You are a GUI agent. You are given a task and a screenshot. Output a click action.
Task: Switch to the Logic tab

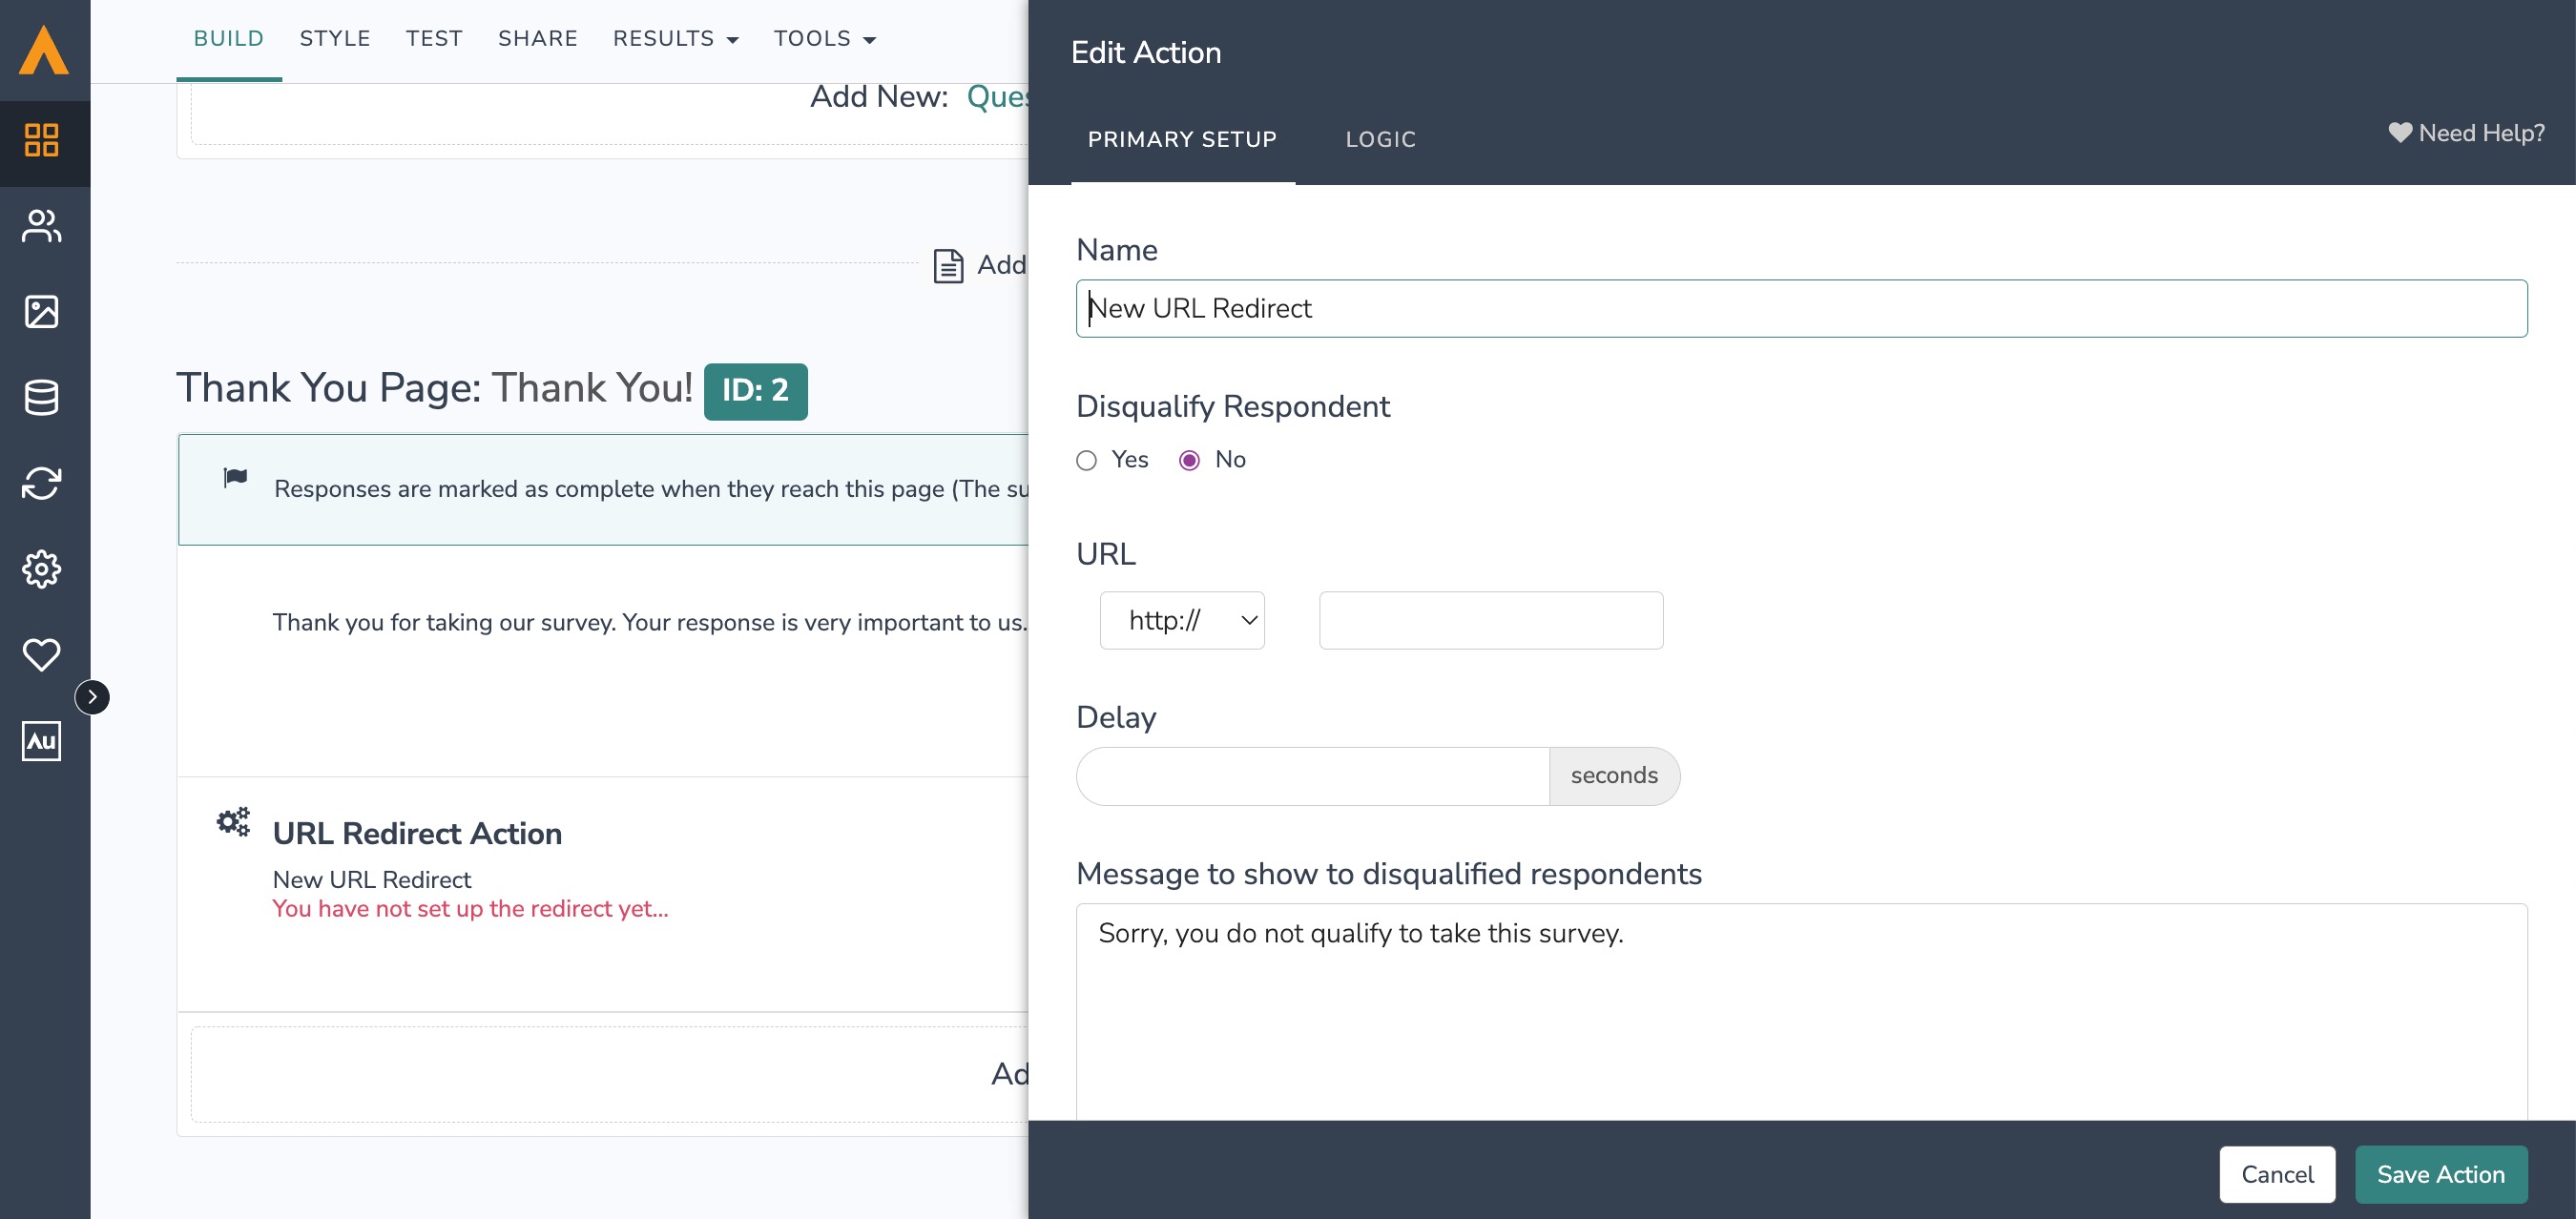pos(1381,139)
